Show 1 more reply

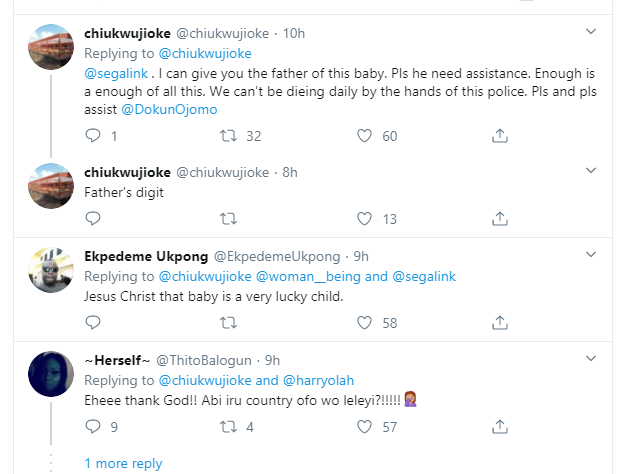pyautogui.click(x=123, y=464)
